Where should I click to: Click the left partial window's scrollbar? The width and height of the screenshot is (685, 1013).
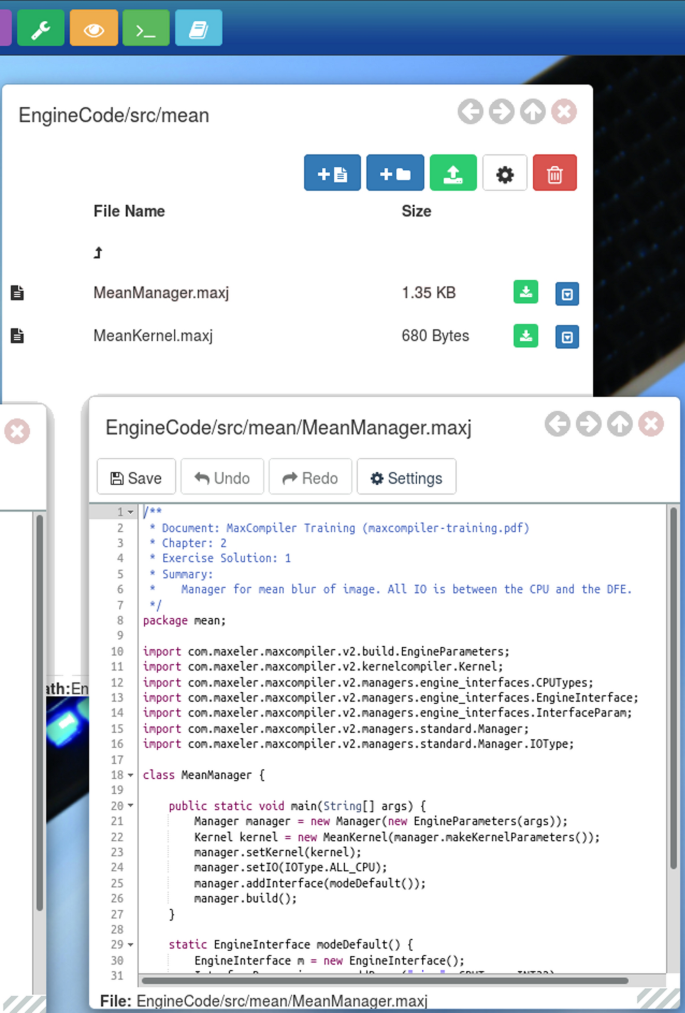(x=39, y=714)
